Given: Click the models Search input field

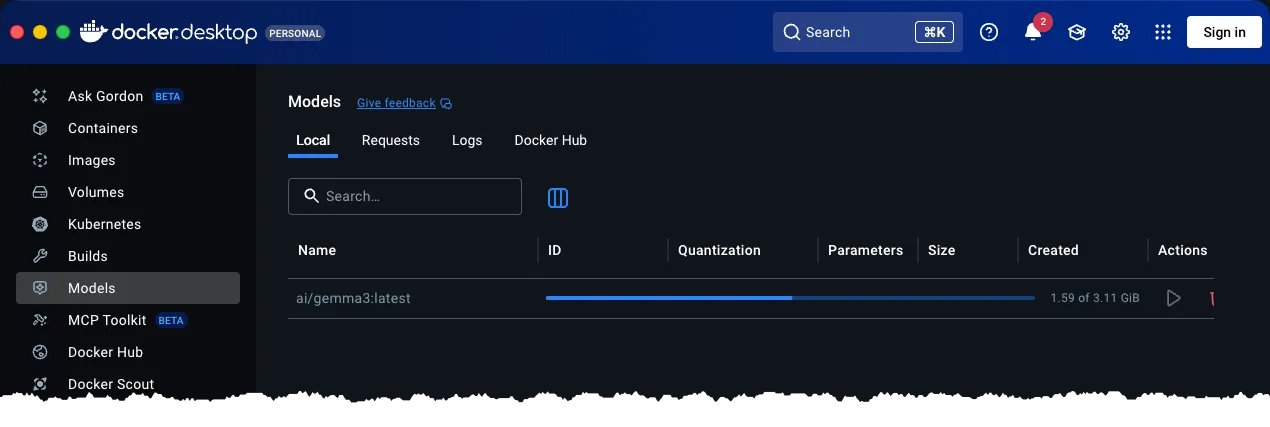Looking at the screenshot, I should [x=405, y=196].
